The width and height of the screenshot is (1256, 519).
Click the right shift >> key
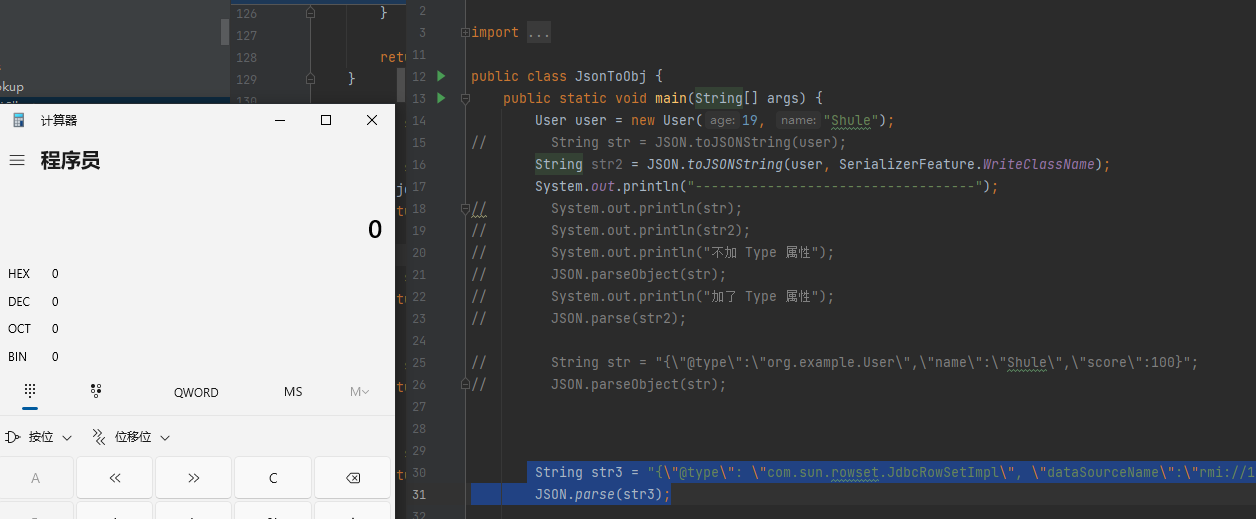tap(194, 478)
